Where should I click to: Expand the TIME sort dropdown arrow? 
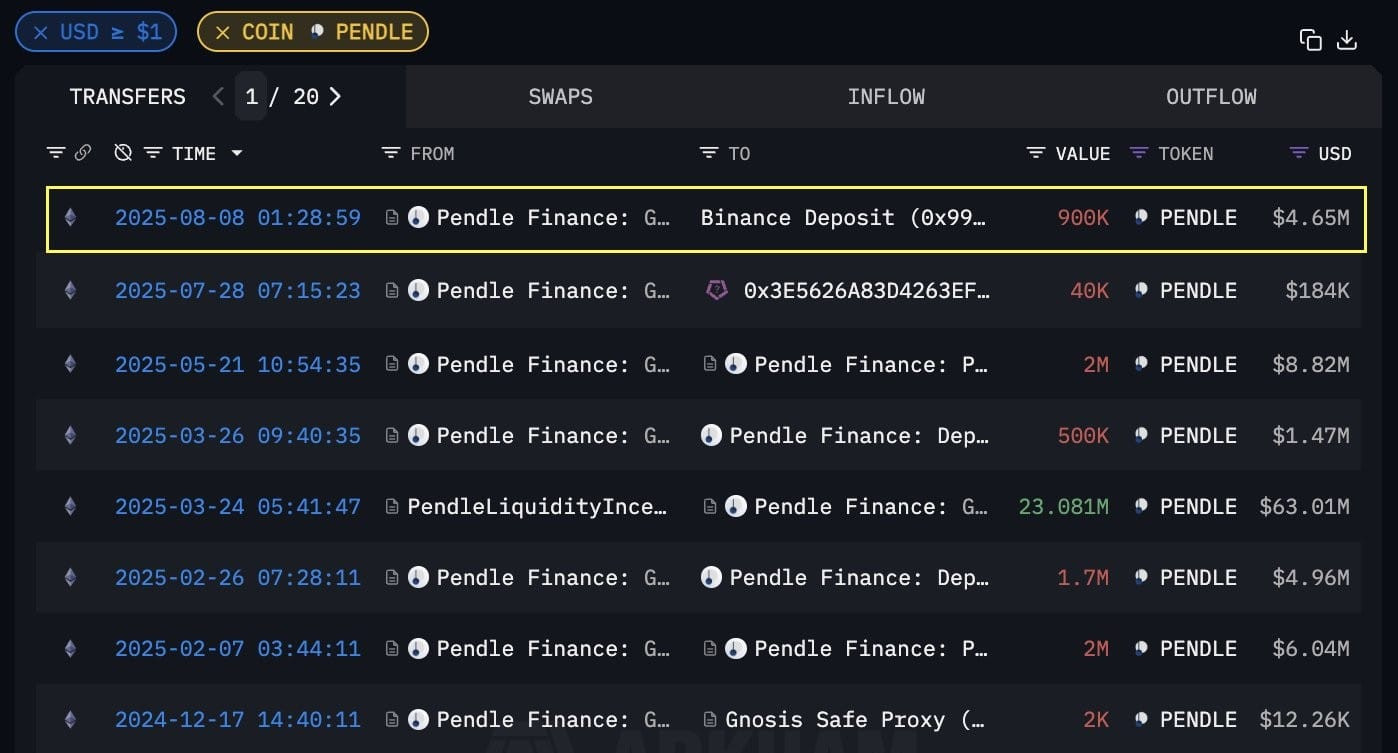click(x=237, y=153)
